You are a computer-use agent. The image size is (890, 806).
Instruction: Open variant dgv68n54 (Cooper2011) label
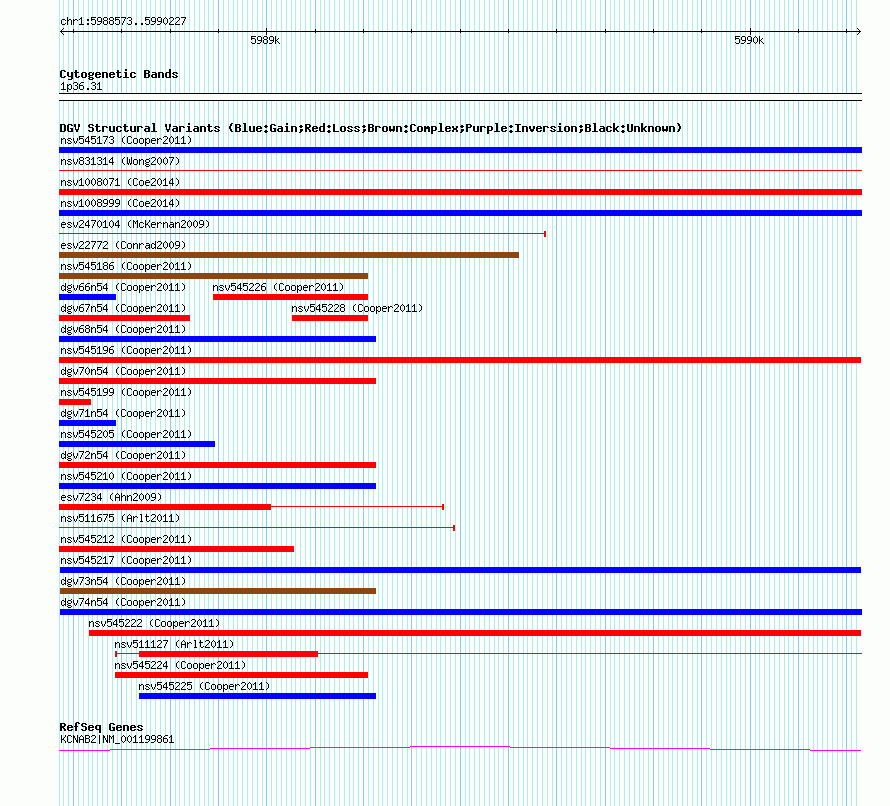(x=123, y=329)
